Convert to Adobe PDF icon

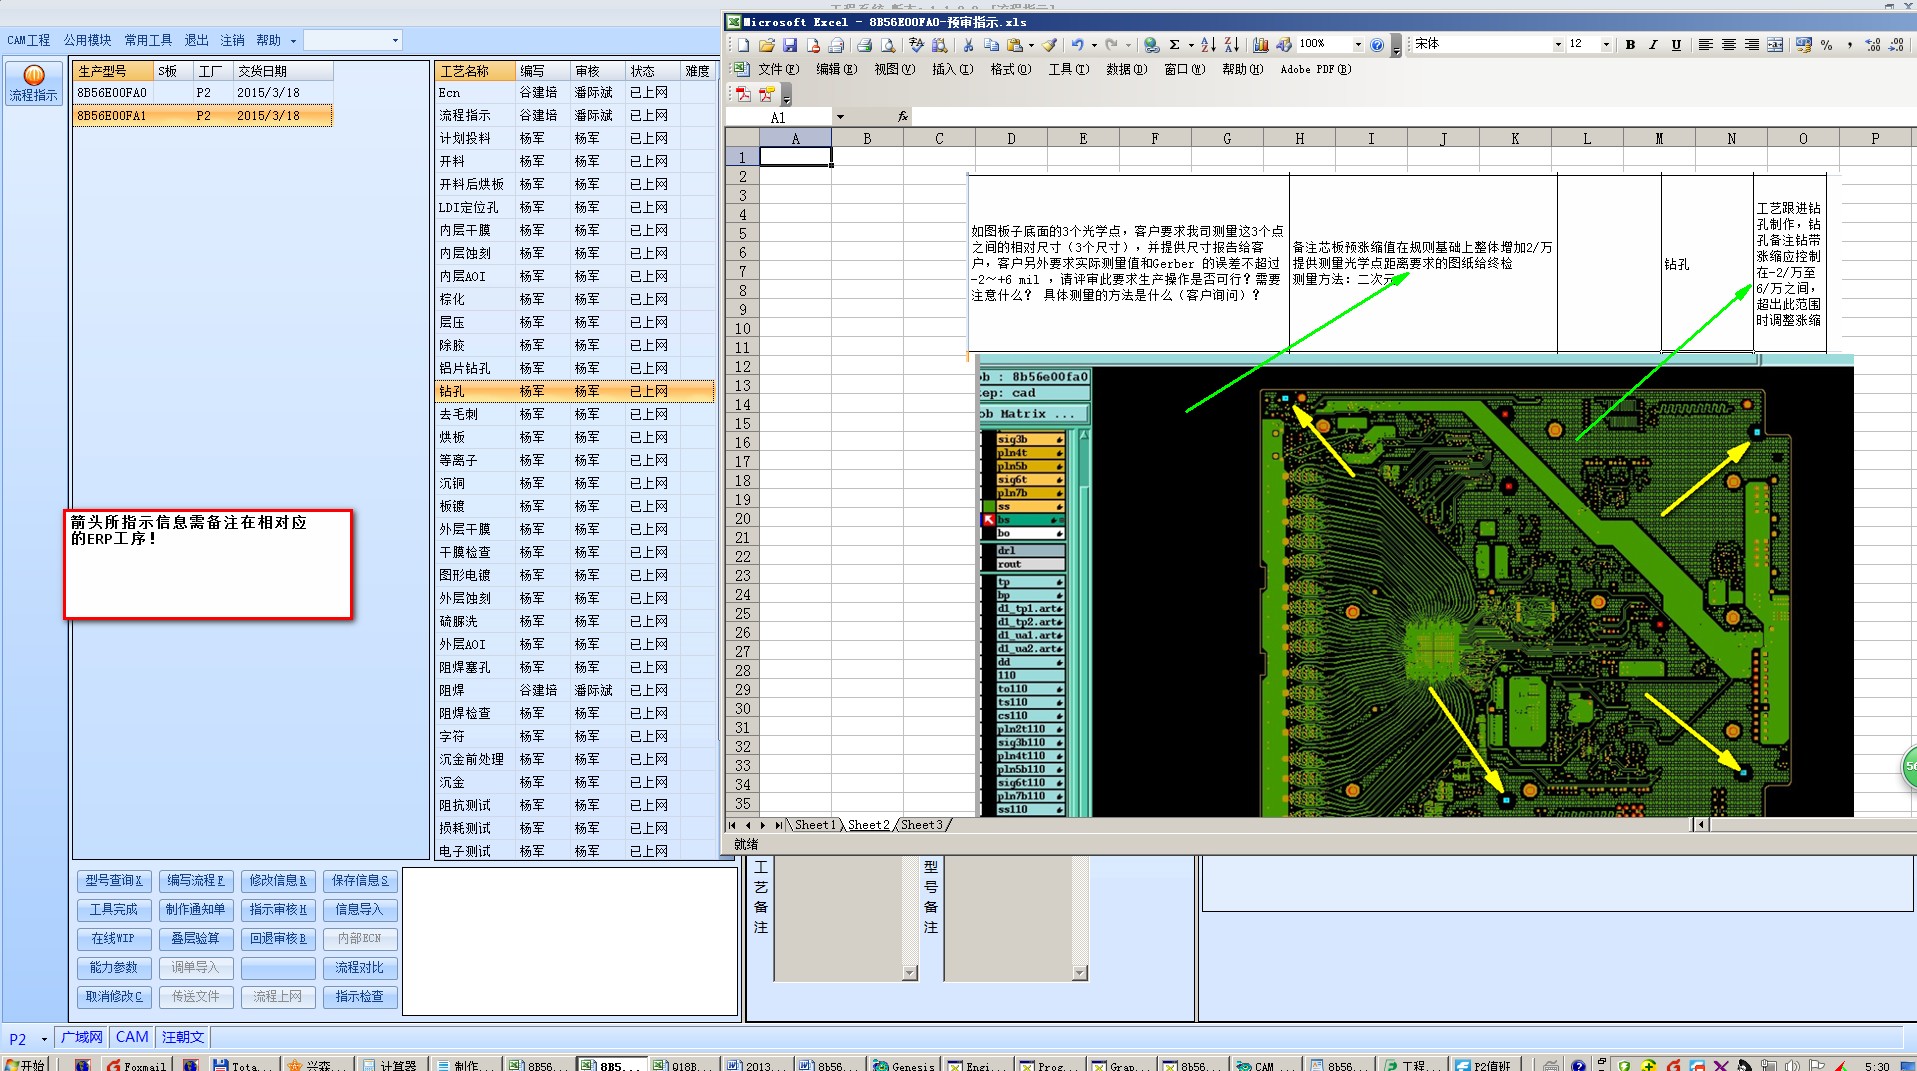[743, 94]
